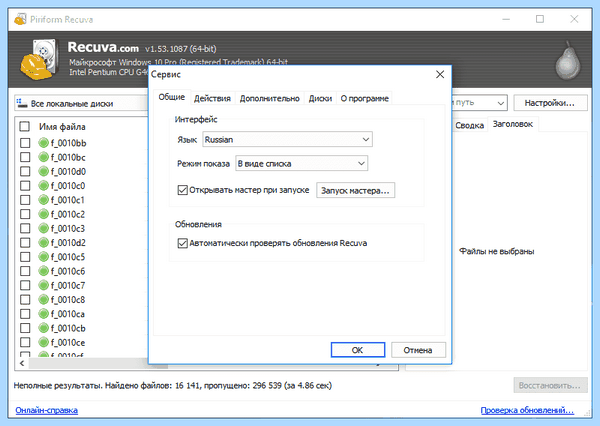Click the green status icon of f_0010cb
This screenshot has height=426, width=600.
[x=43, y=328]
